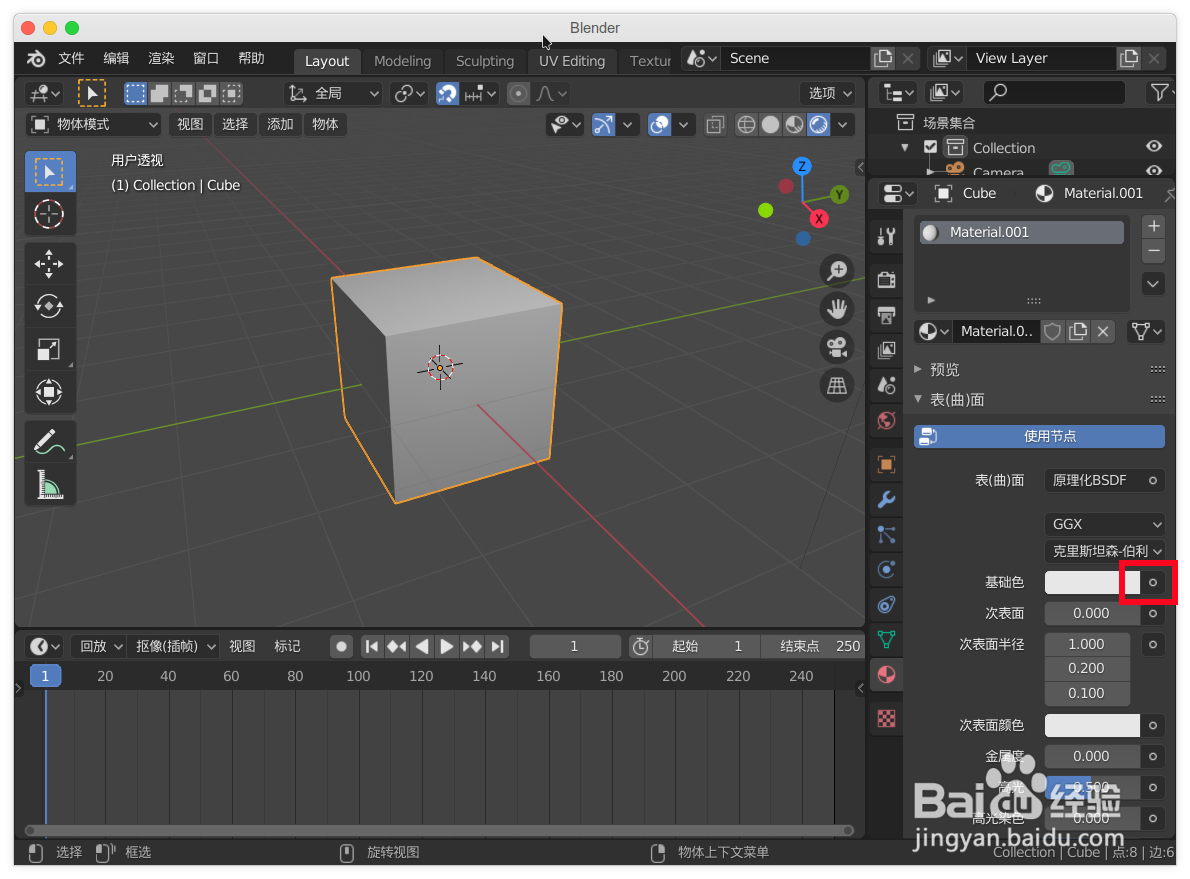Viewport: 1190px width, 879px height.
Task: Remove the material slot
Action: [1154, 250]
